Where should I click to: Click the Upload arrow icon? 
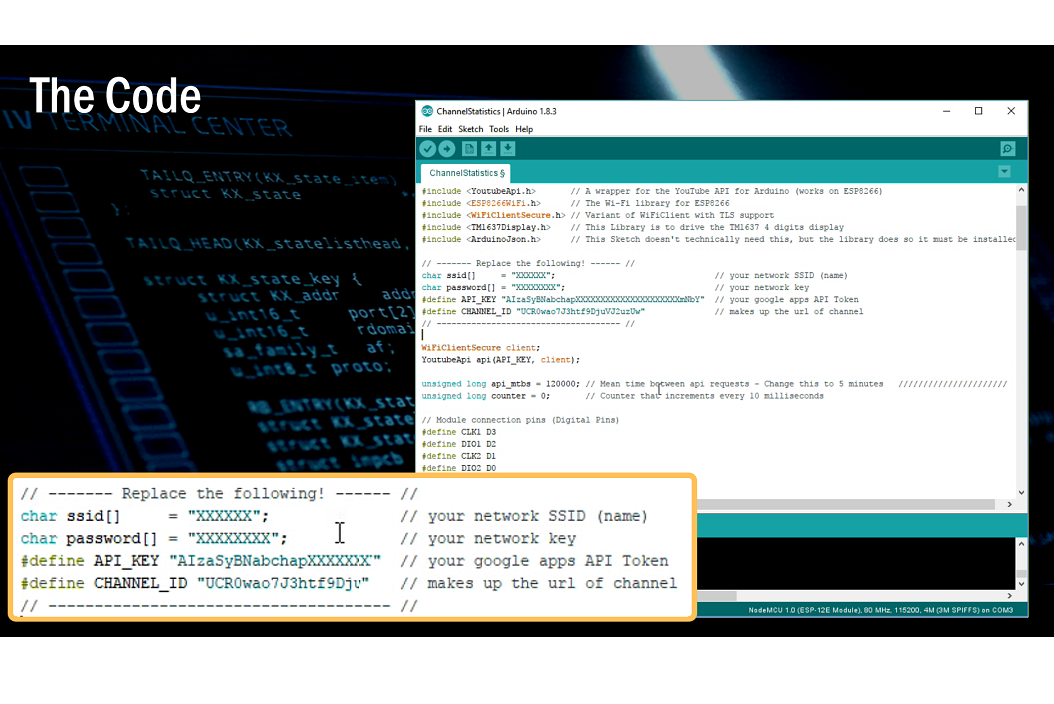(447, 149)
